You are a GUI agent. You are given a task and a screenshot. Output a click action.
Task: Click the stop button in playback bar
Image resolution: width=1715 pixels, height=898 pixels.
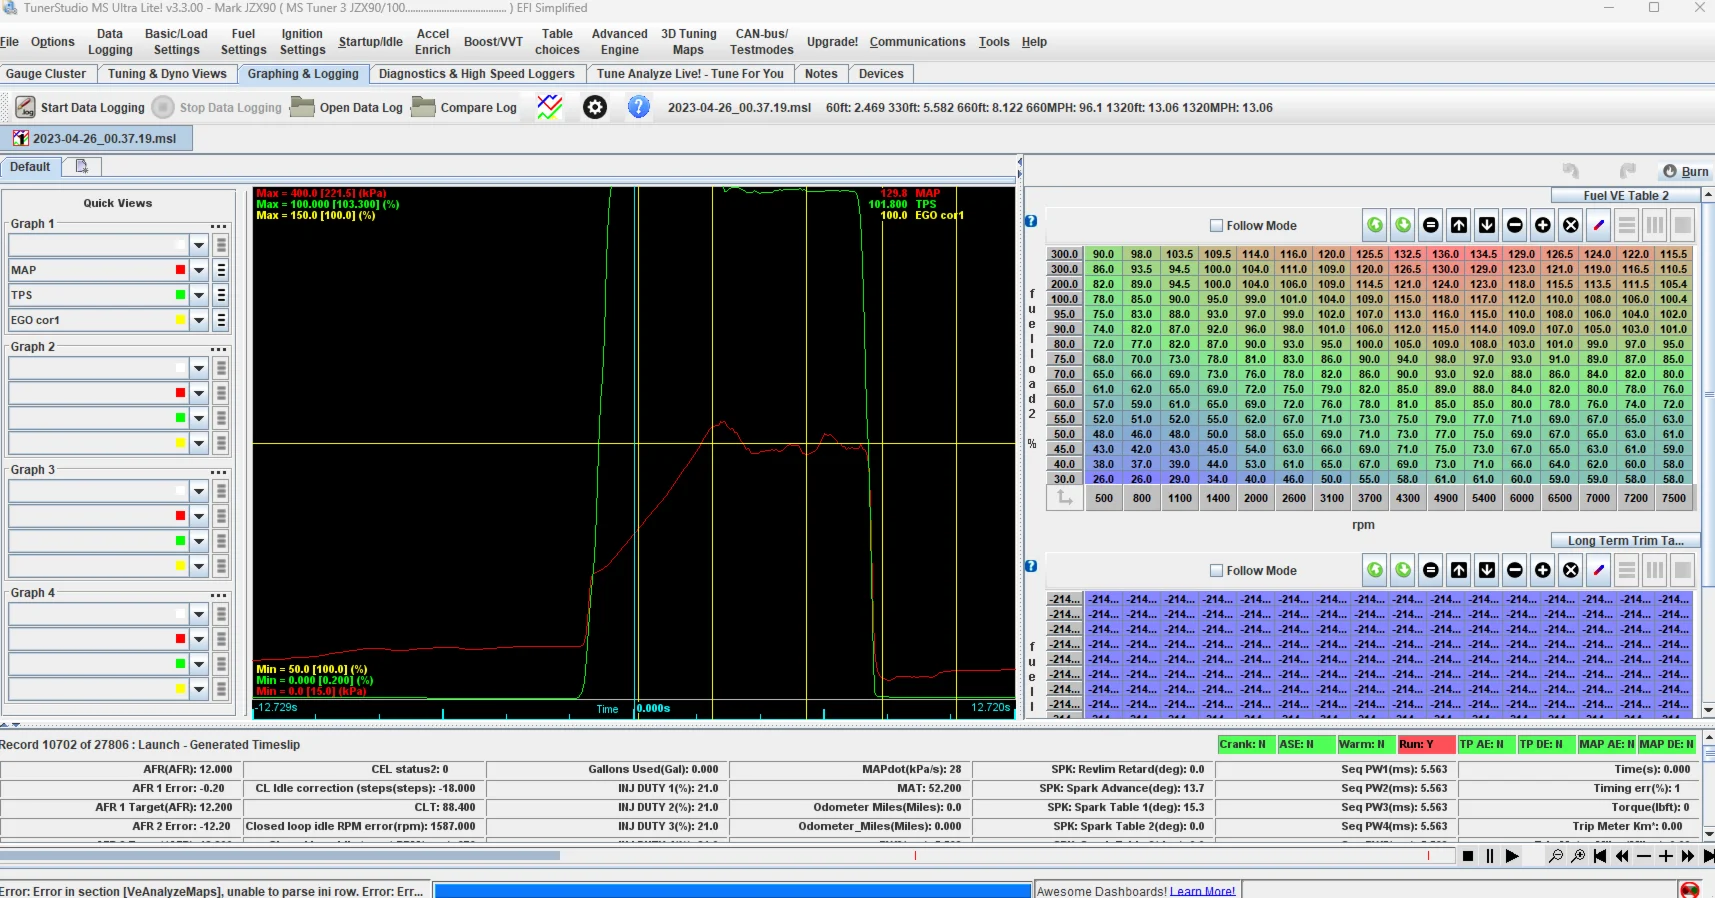[1468, 856]
